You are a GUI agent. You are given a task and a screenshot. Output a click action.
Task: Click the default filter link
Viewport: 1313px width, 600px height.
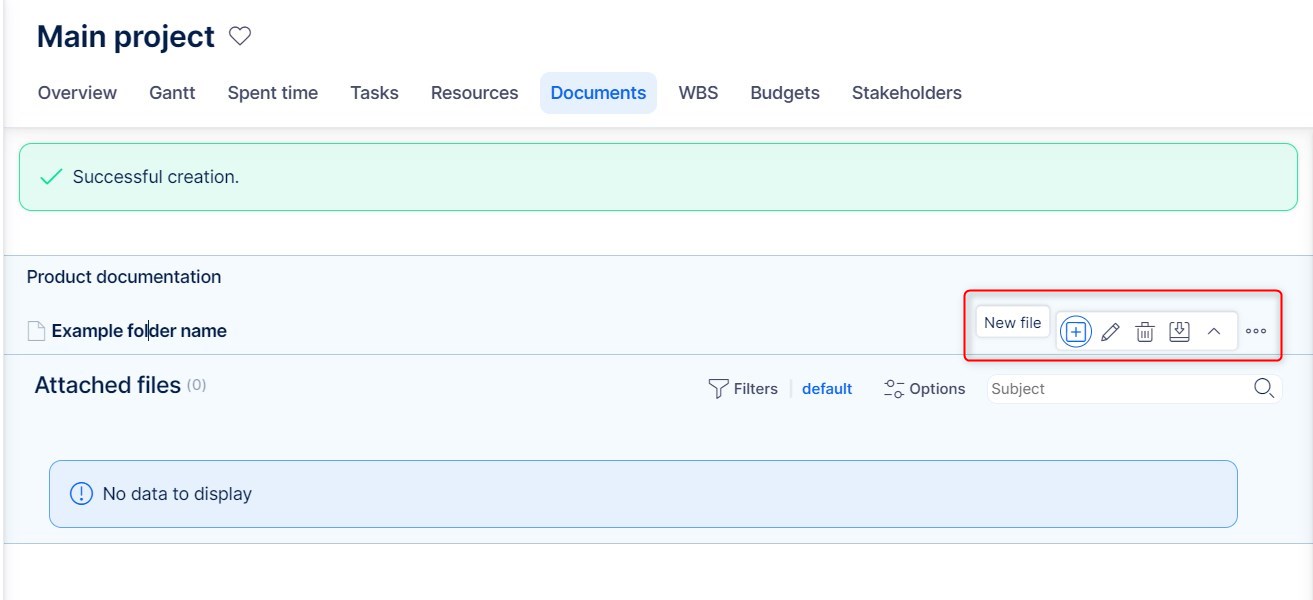coord(827,389)
